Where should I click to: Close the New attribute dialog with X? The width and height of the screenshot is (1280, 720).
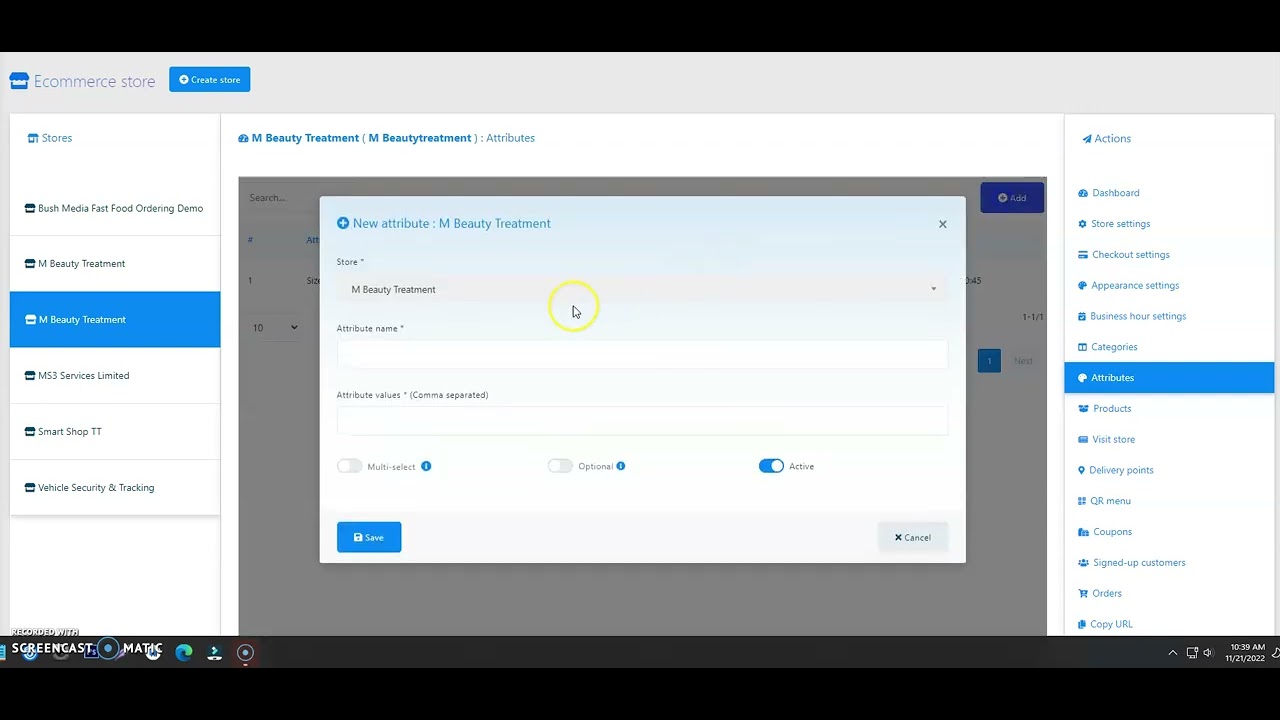(x=942, y=224)
